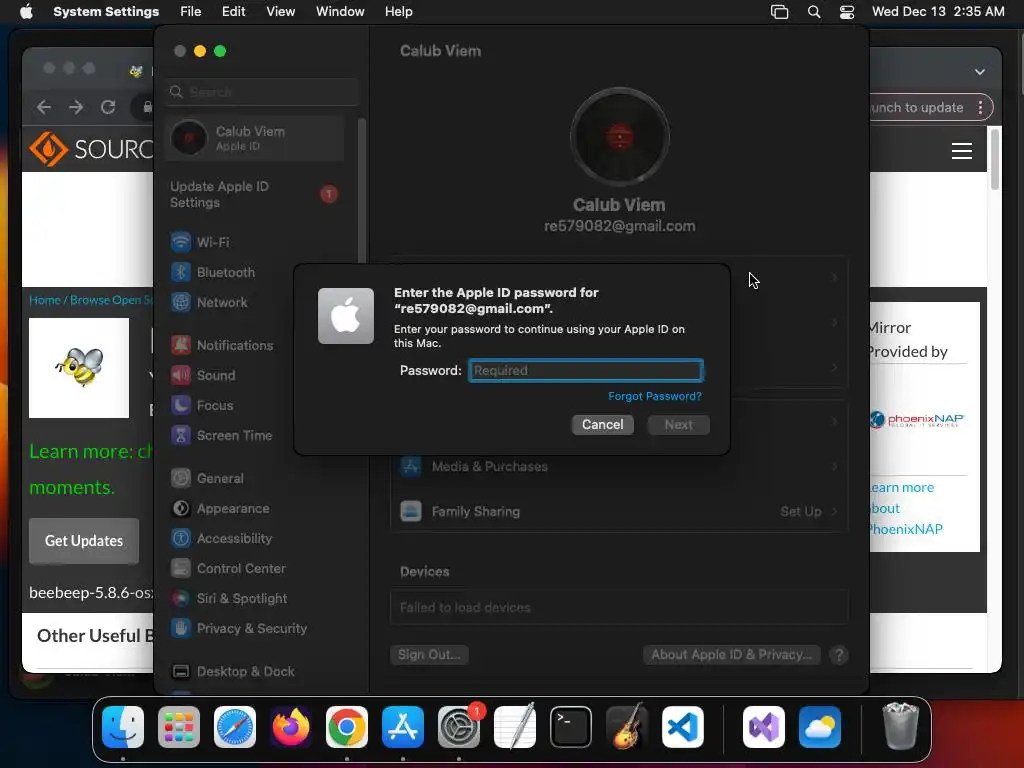
Task: Open the System Settings app menu
Action: point(106,12)
